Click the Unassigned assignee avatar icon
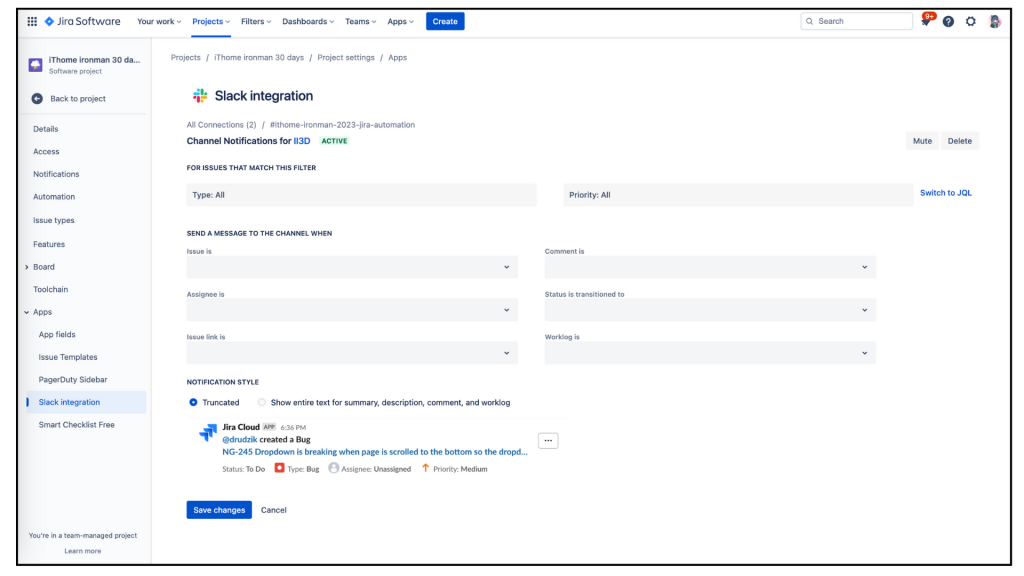This screenshot has height=576, width=1024. click(x=334, y=468)
